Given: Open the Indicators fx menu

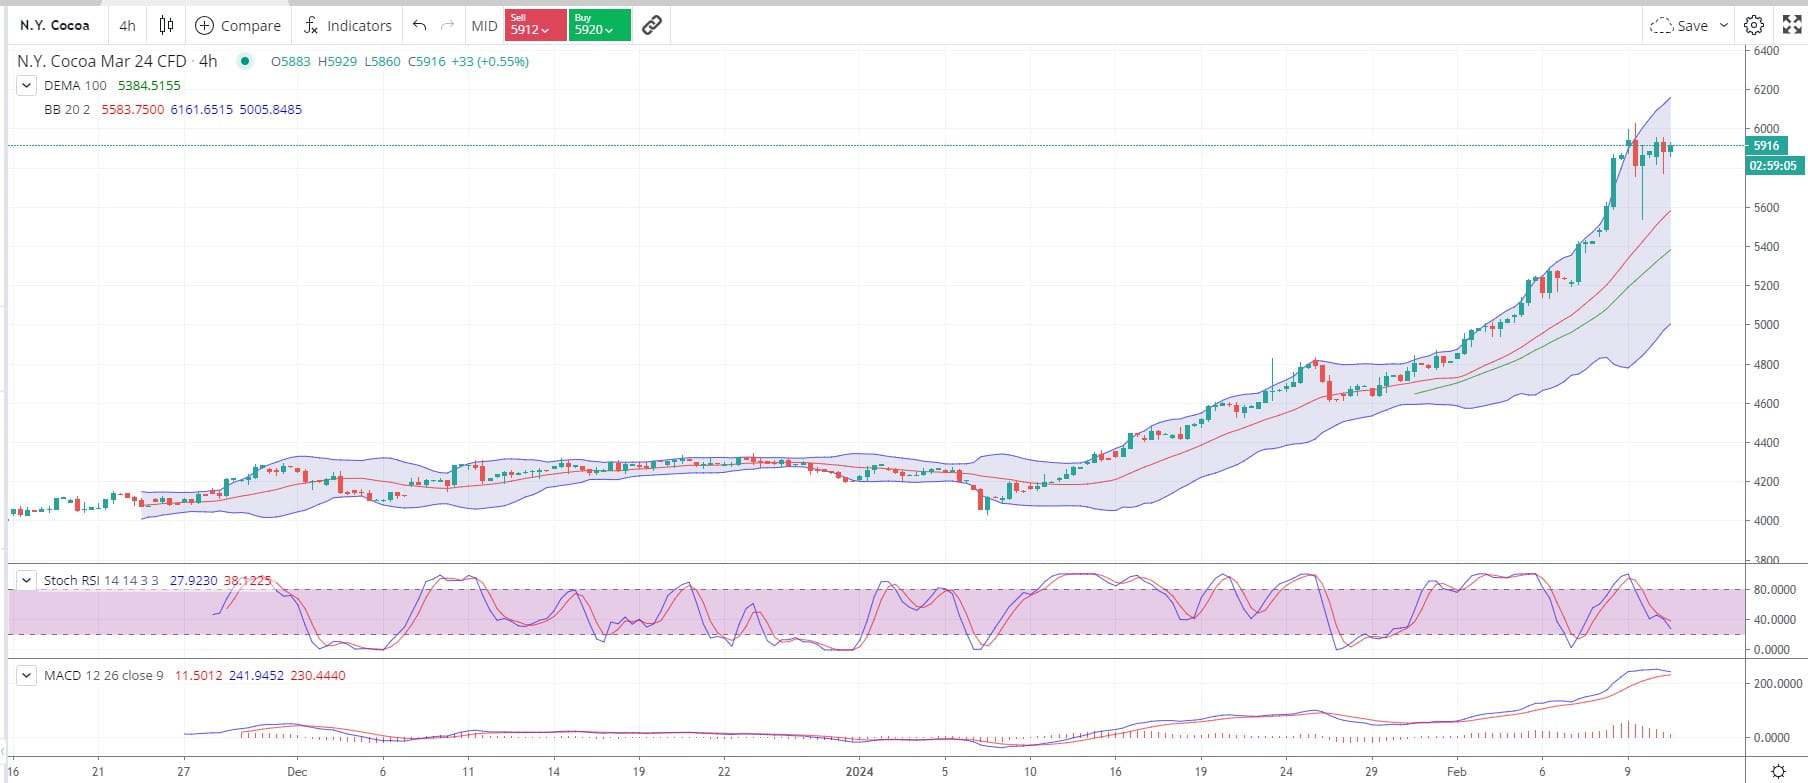Looking at the screenshot, I should 311,26.
